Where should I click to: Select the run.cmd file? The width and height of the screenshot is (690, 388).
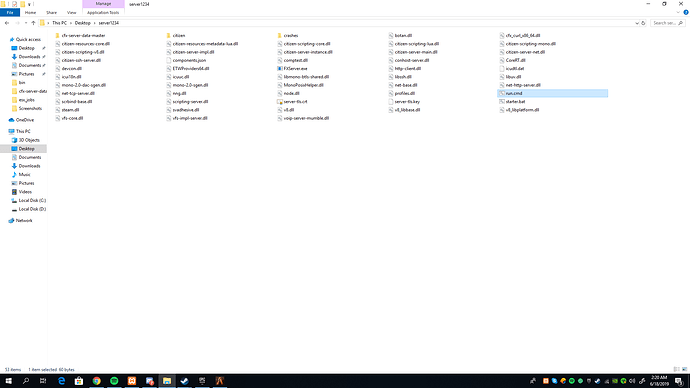point(552,93)
